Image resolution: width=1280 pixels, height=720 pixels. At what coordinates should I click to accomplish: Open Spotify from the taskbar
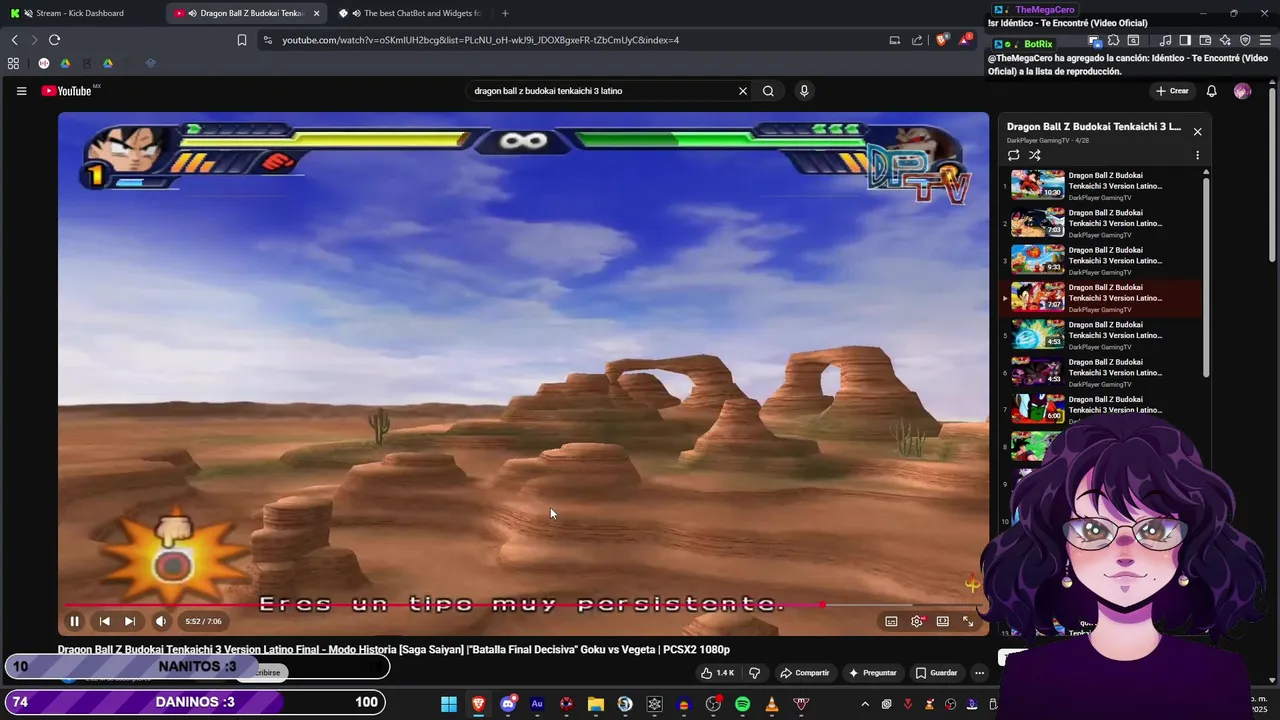click(742, 704)
